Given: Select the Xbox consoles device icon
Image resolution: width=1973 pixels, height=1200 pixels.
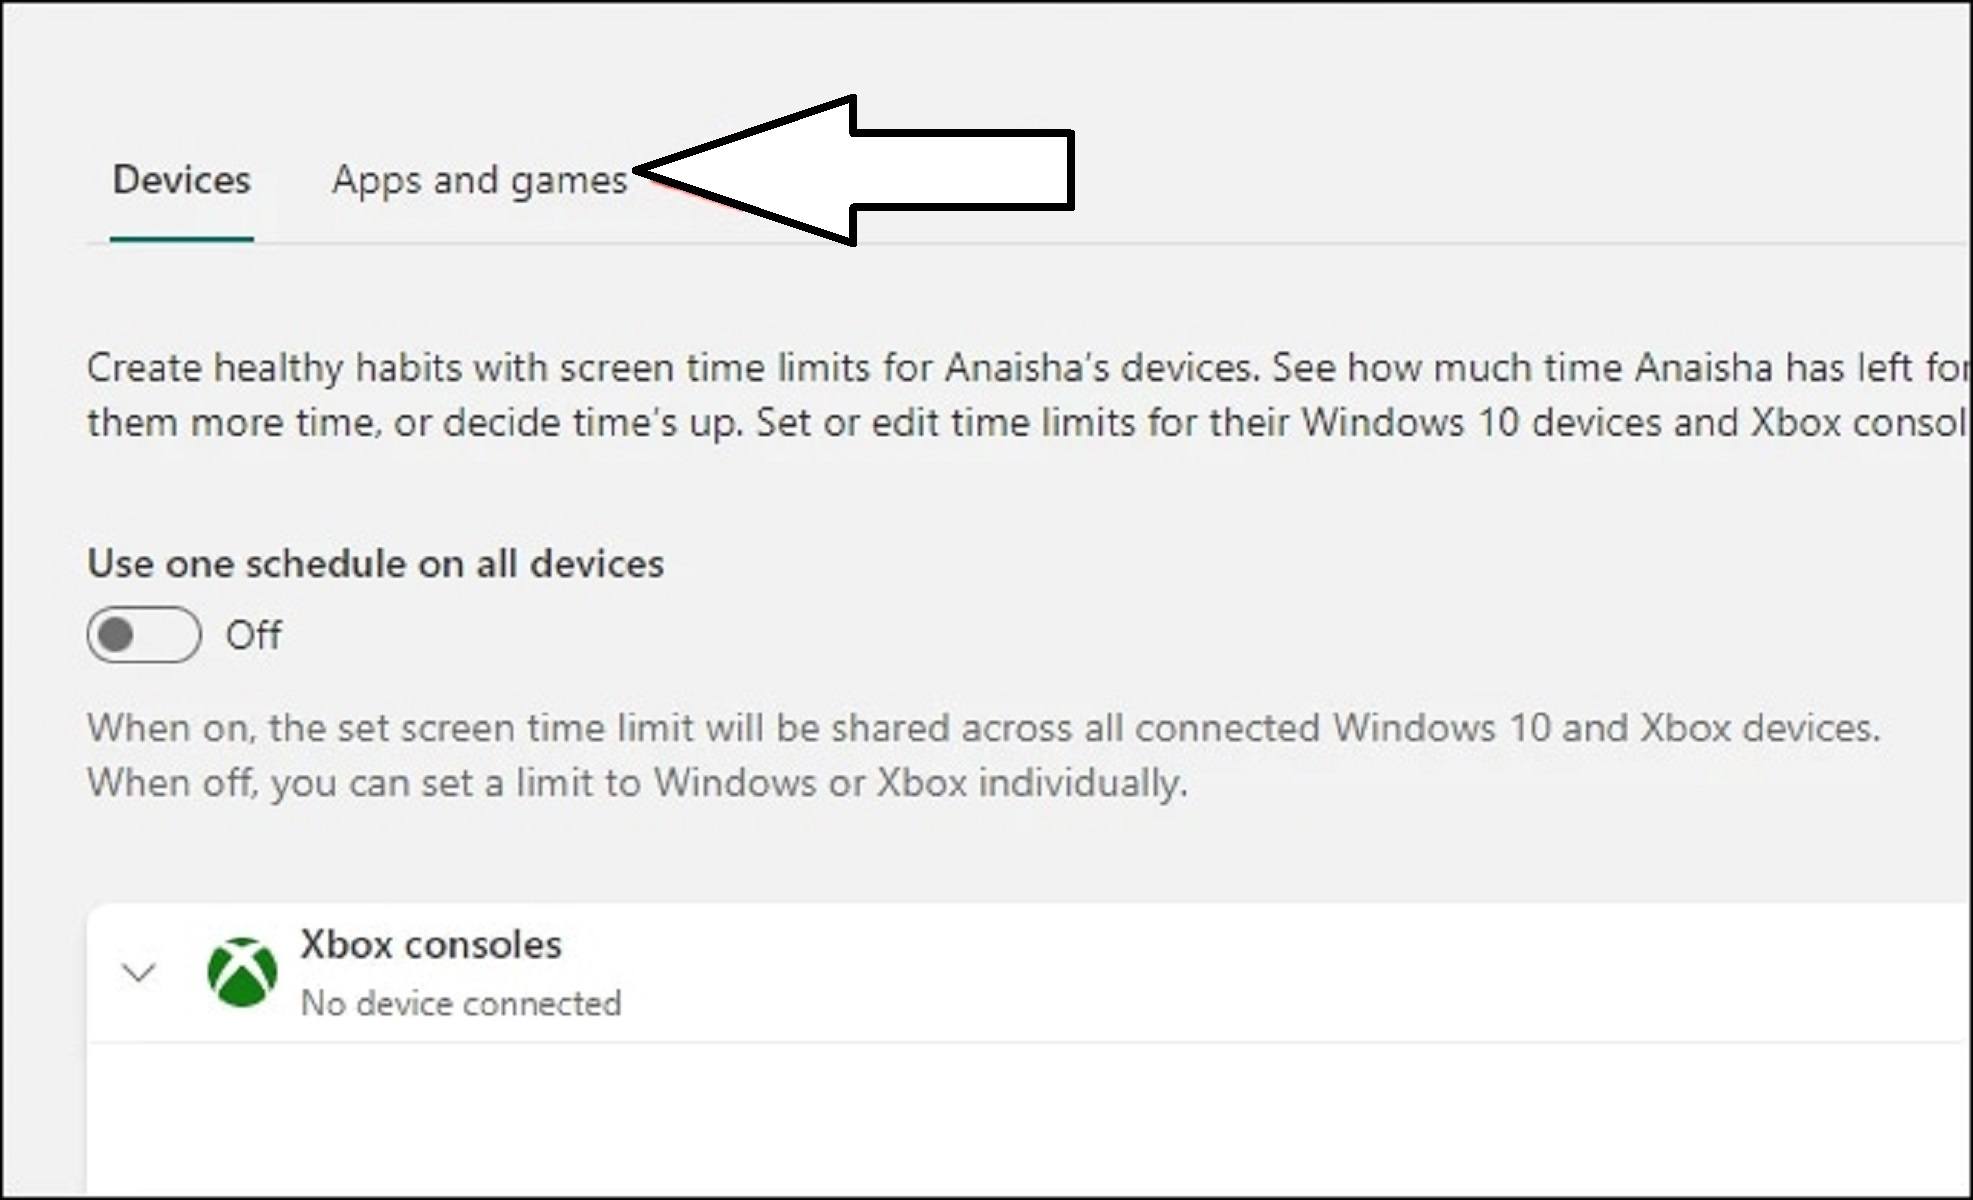Looking at the screenshot, I should click(243, 972).
